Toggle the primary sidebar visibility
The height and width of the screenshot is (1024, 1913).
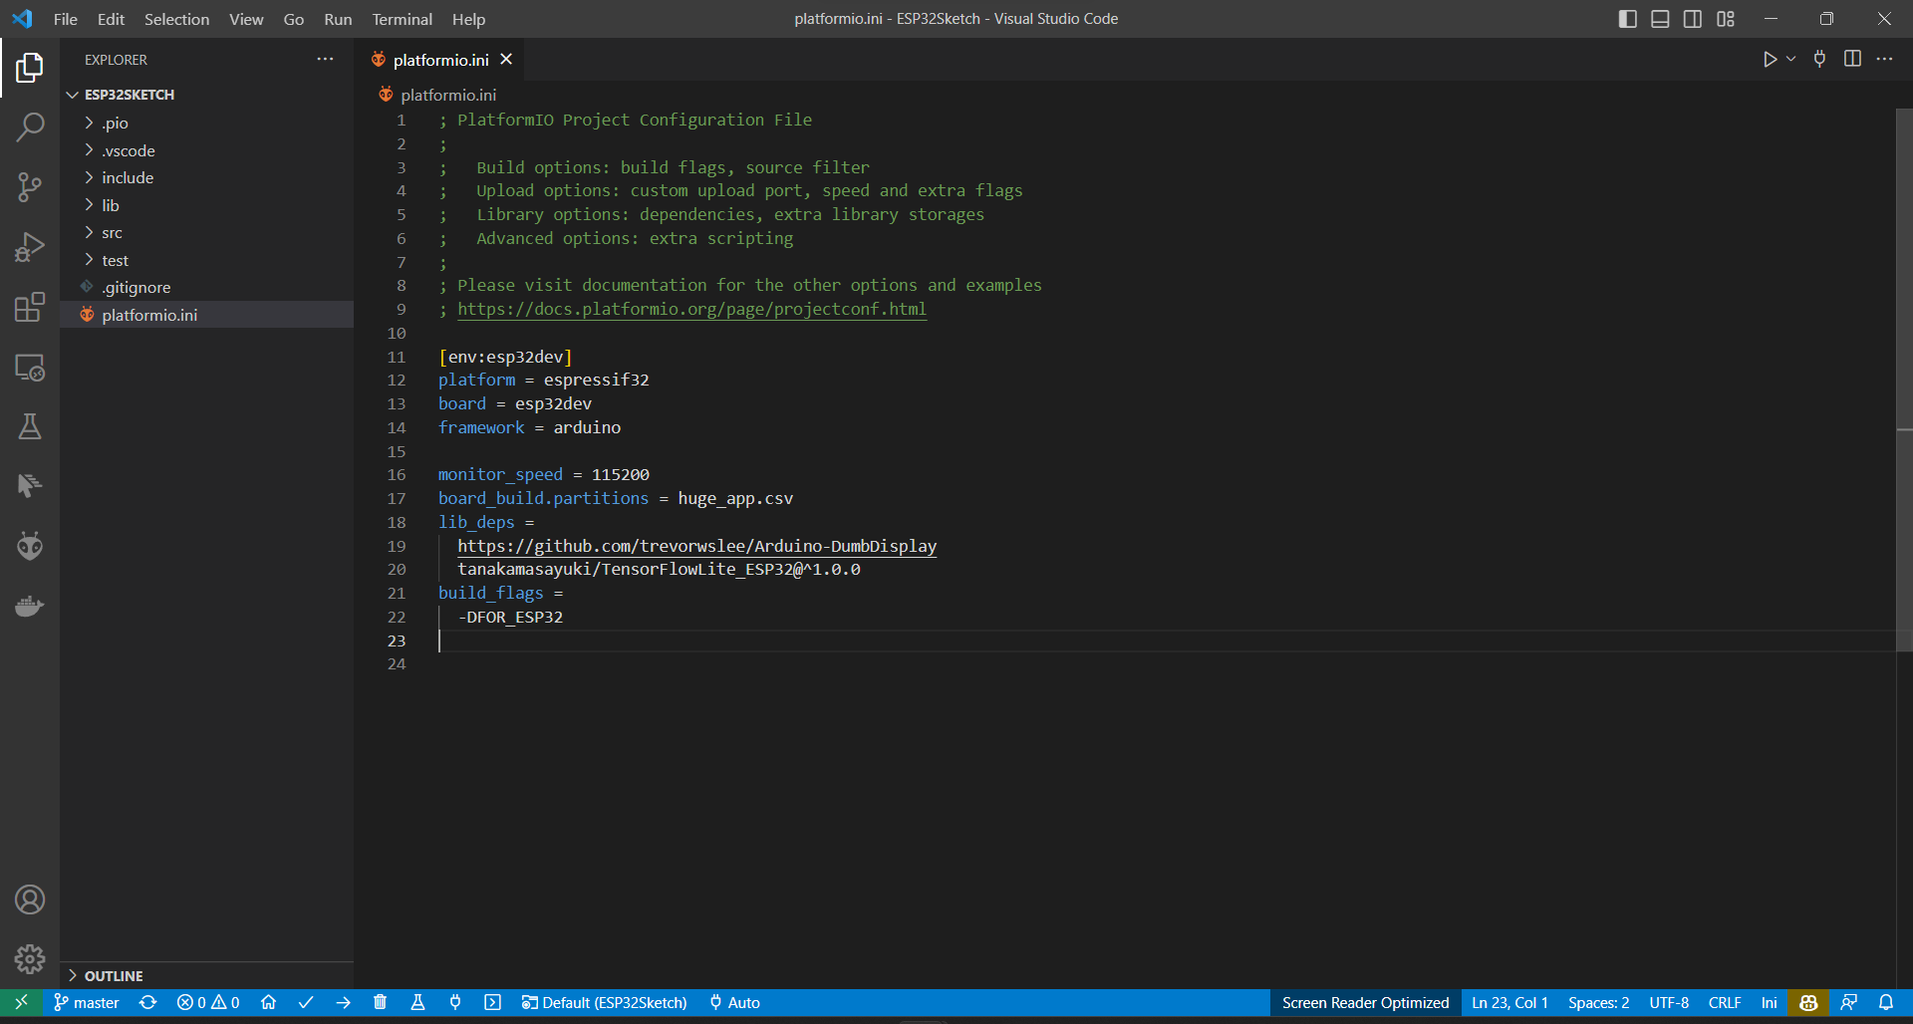1627,18
